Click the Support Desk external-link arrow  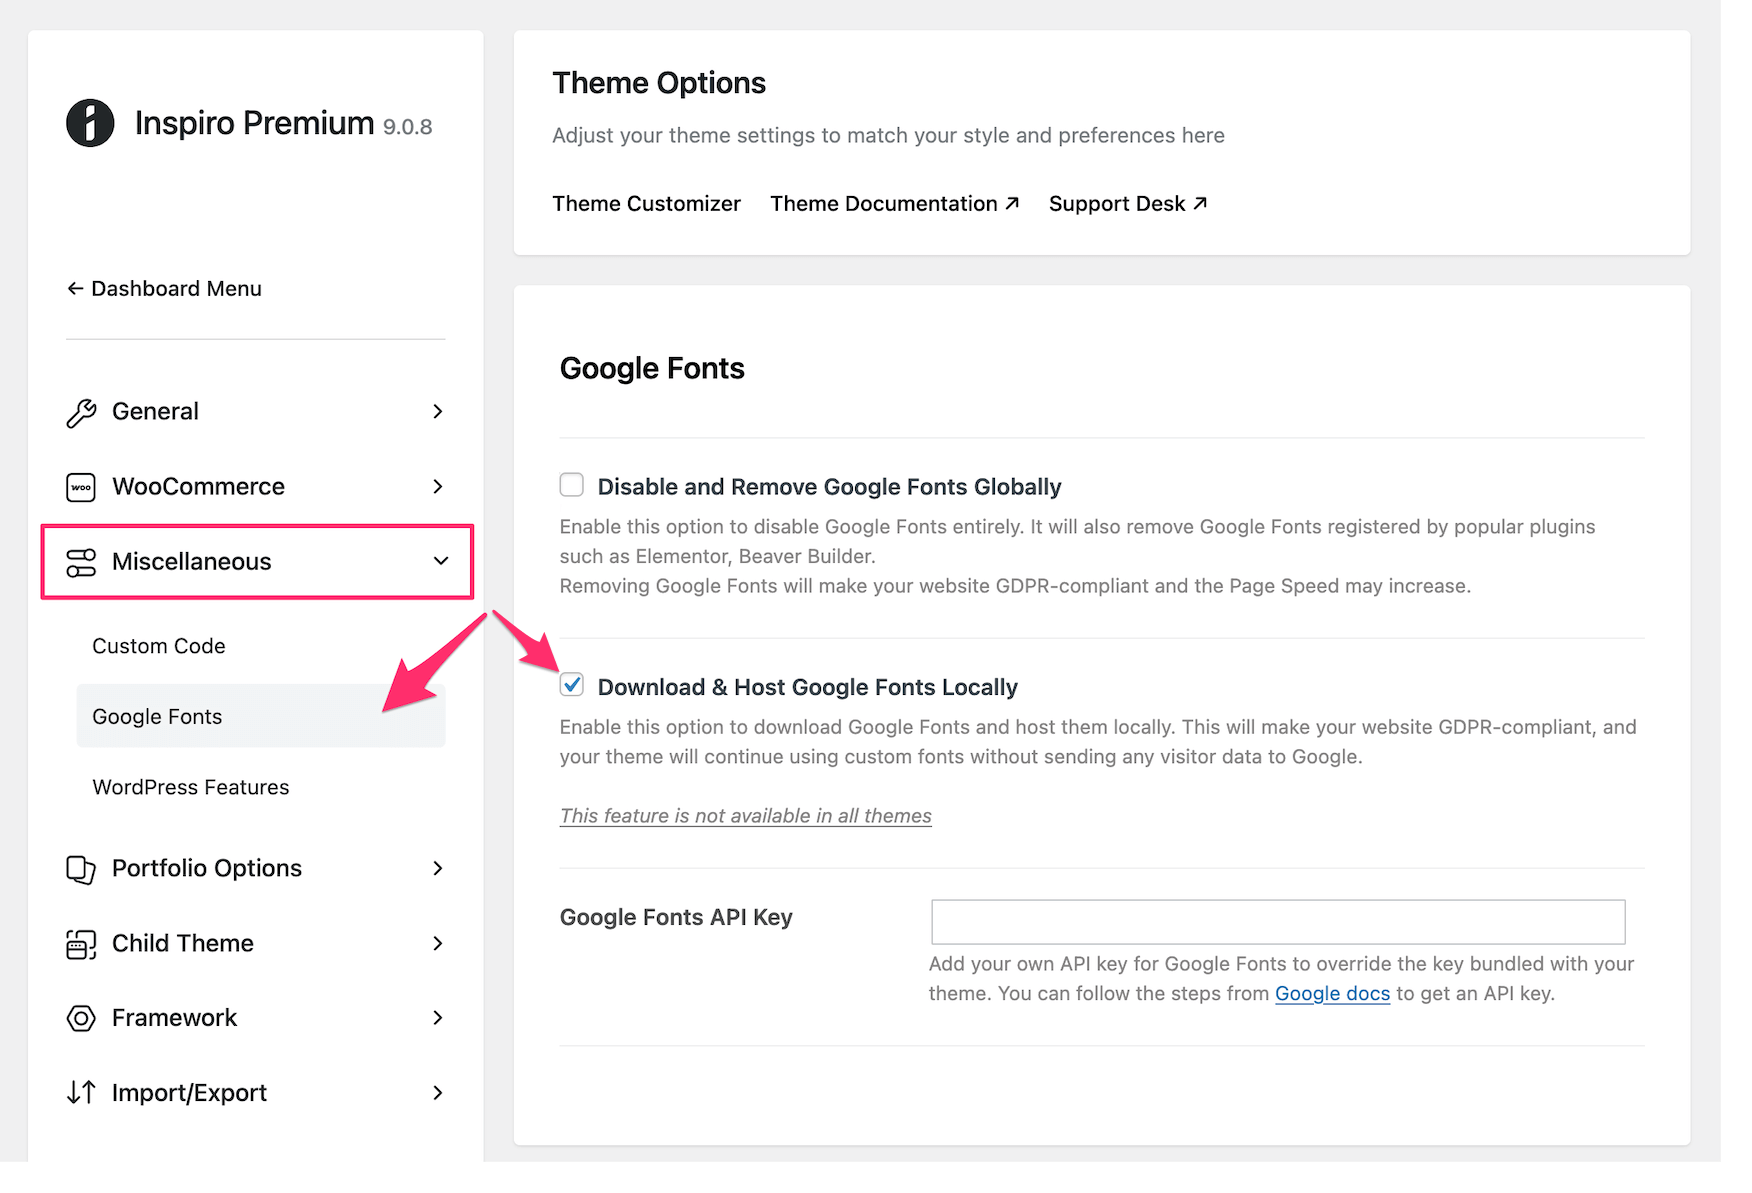point(1200,203)
